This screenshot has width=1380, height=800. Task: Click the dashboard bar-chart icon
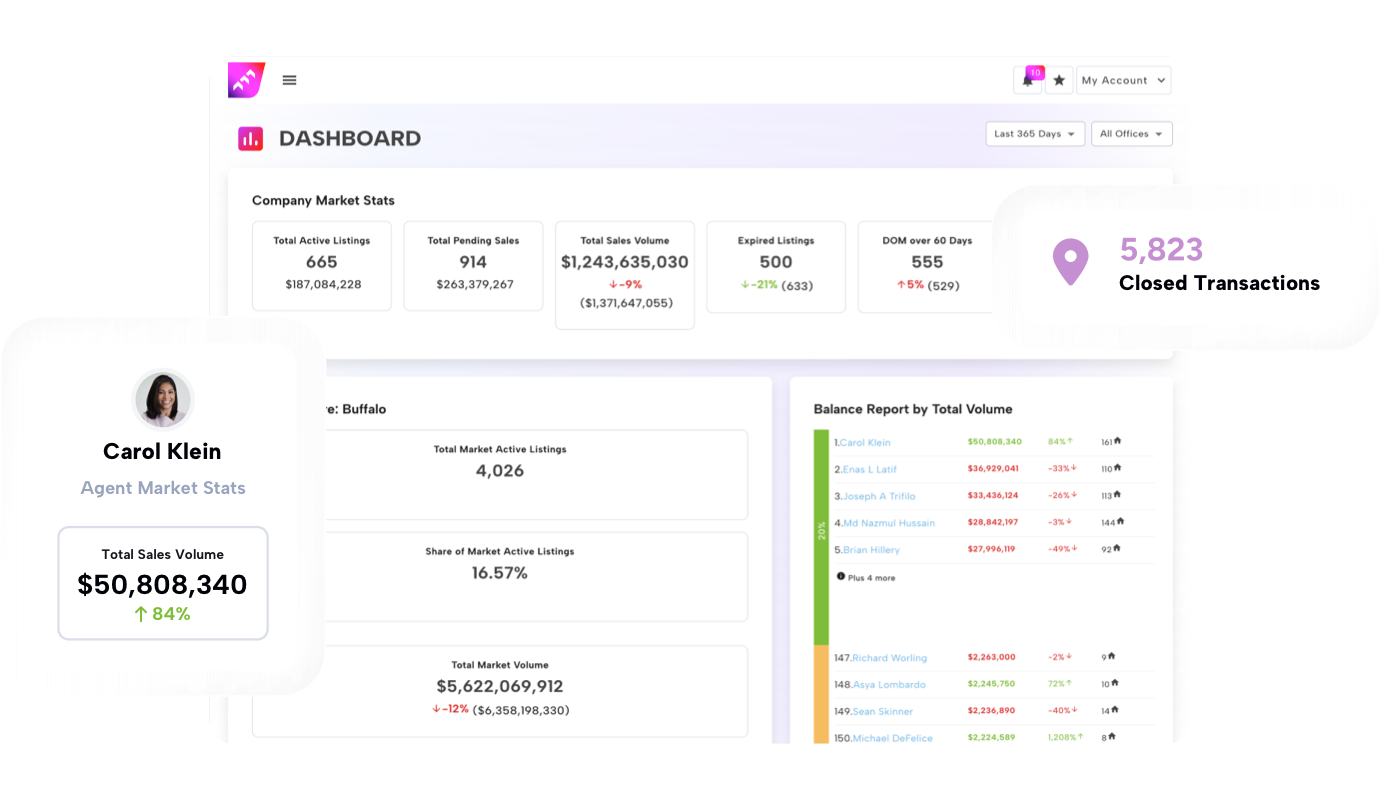249,138
